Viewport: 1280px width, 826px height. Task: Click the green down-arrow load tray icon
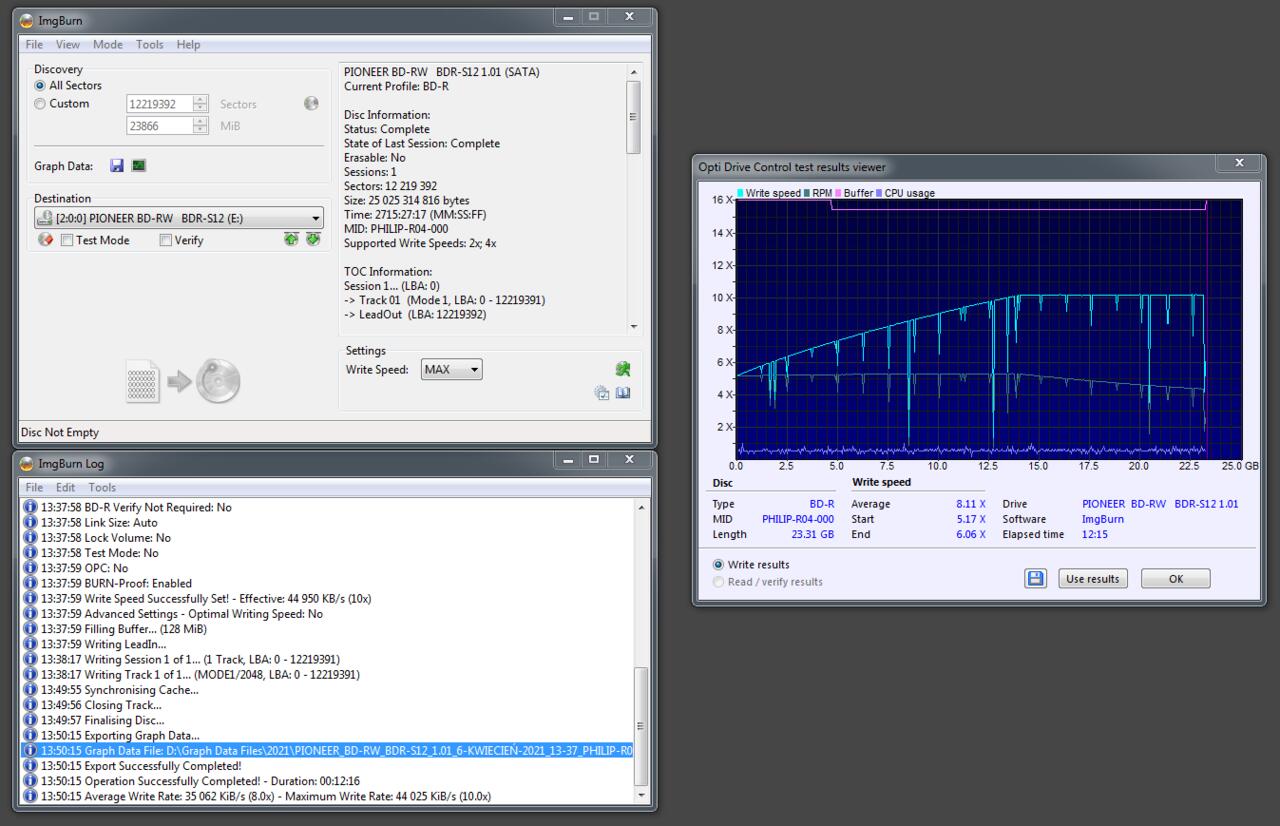[313, 239]
